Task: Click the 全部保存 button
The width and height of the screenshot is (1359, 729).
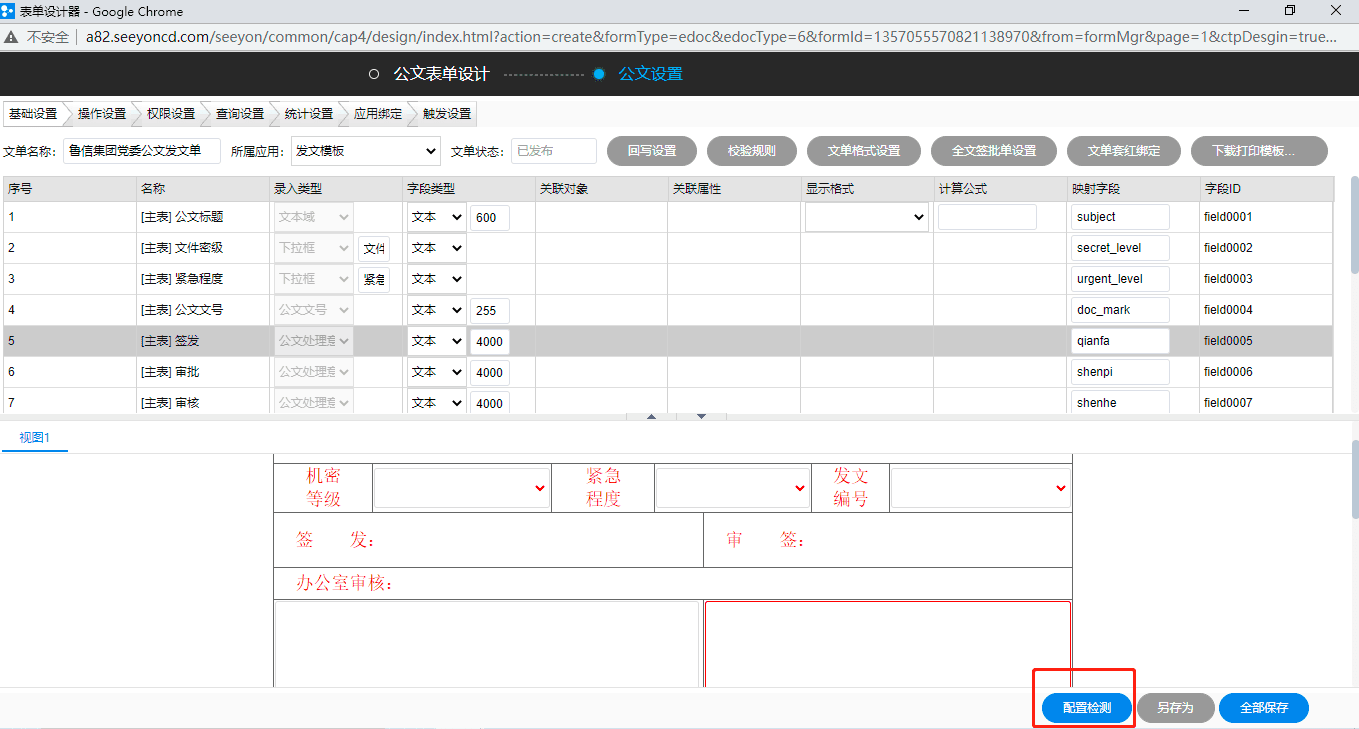Action: [x=1264, y=708]
